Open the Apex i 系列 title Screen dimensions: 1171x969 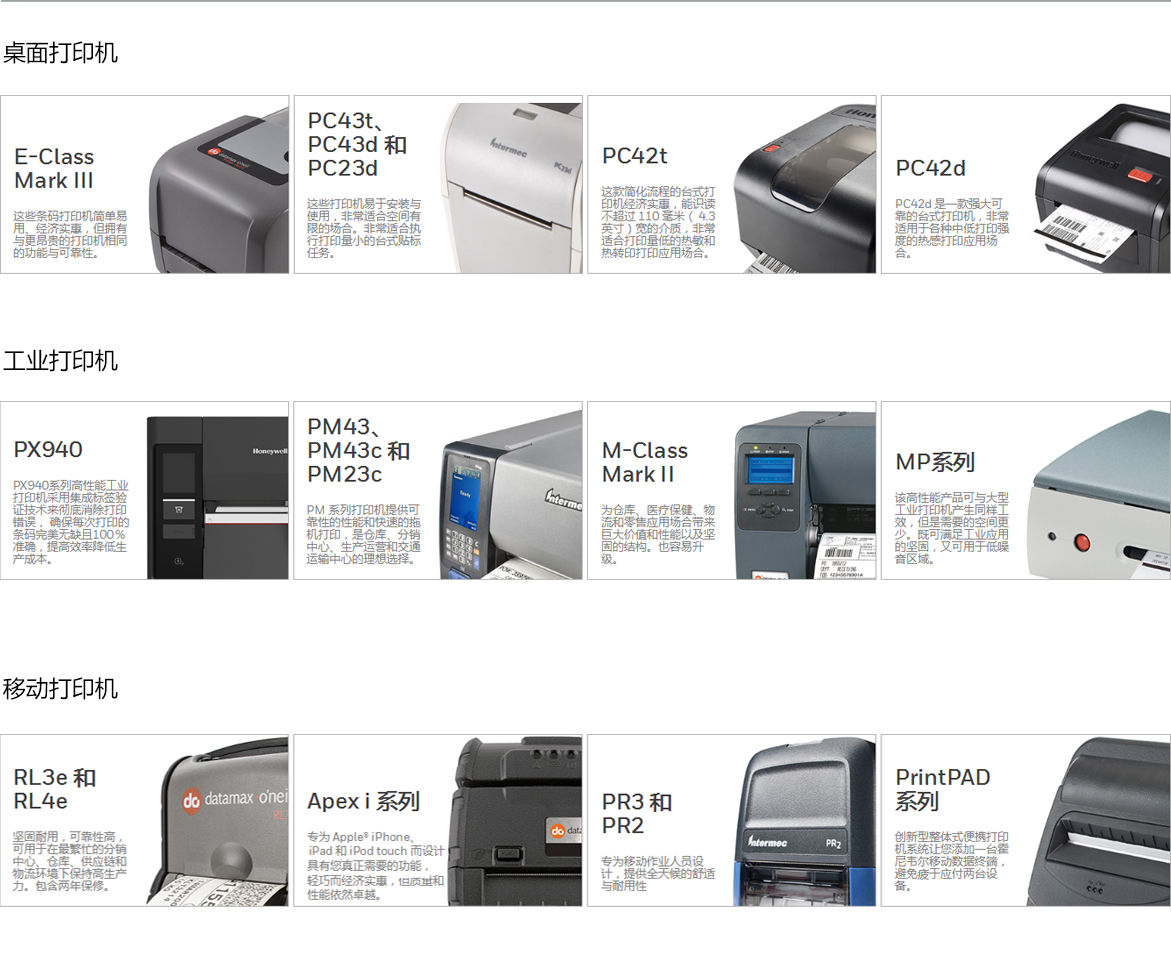(363, 802)
